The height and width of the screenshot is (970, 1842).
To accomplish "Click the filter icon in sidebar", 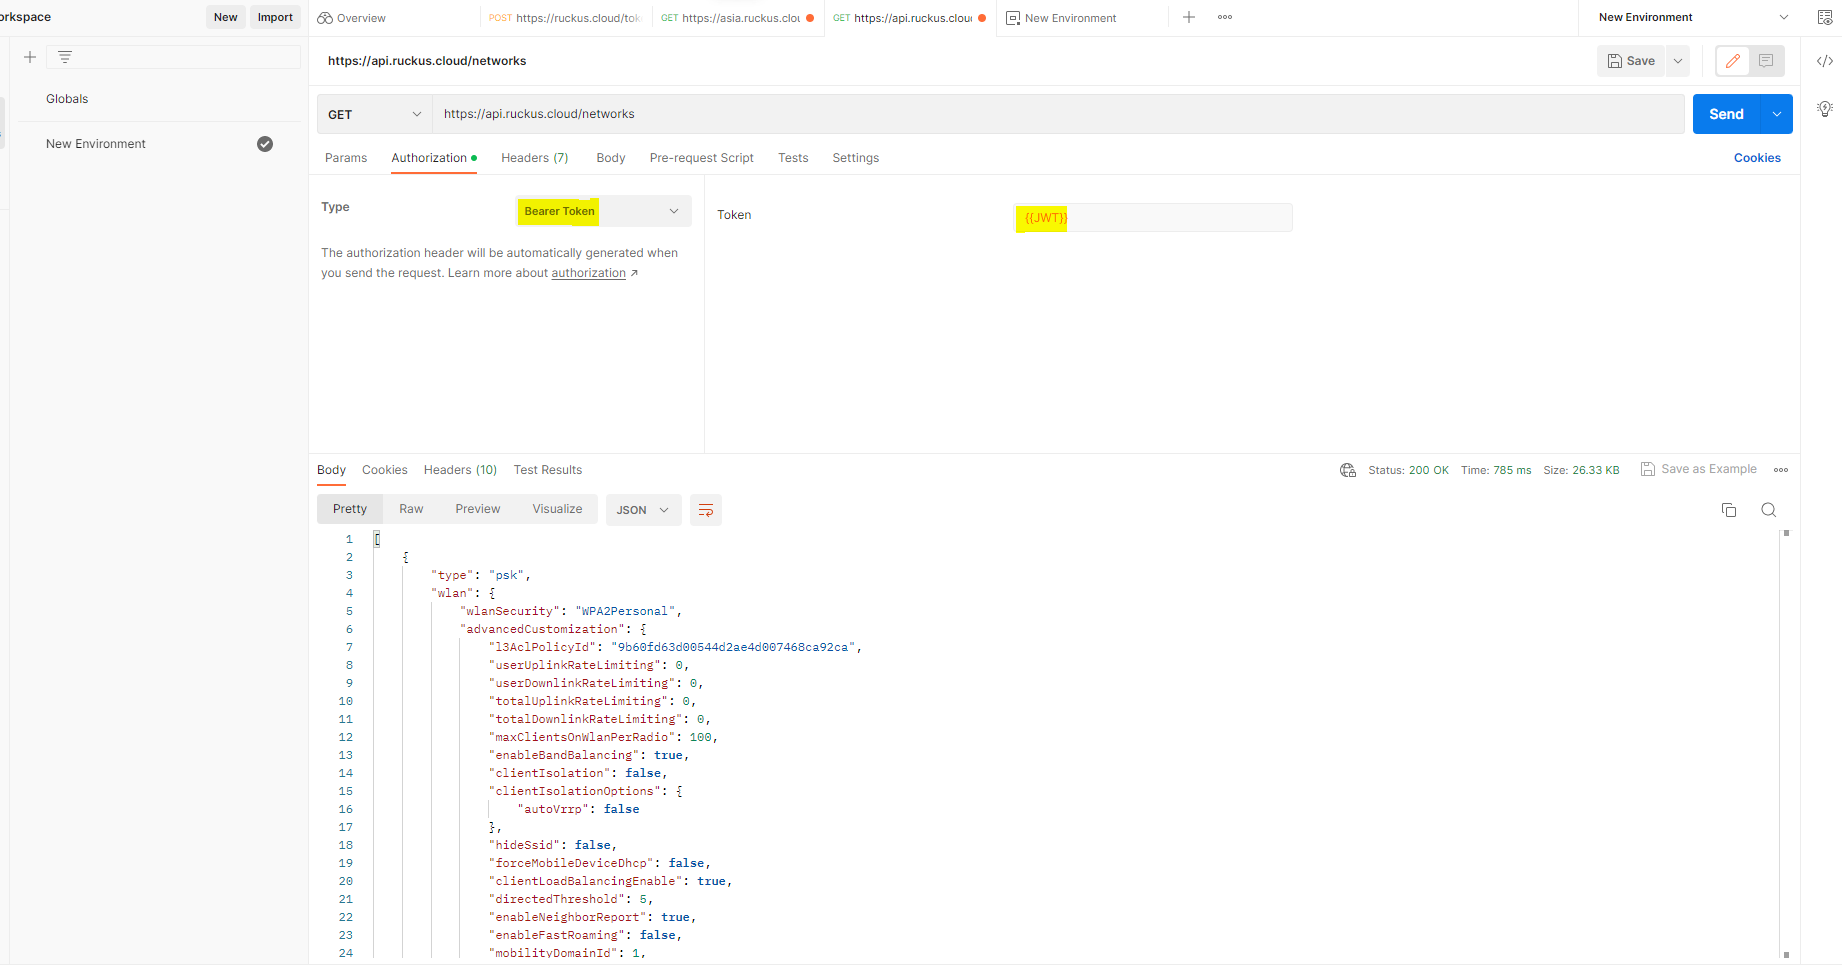I will [65, 57].
